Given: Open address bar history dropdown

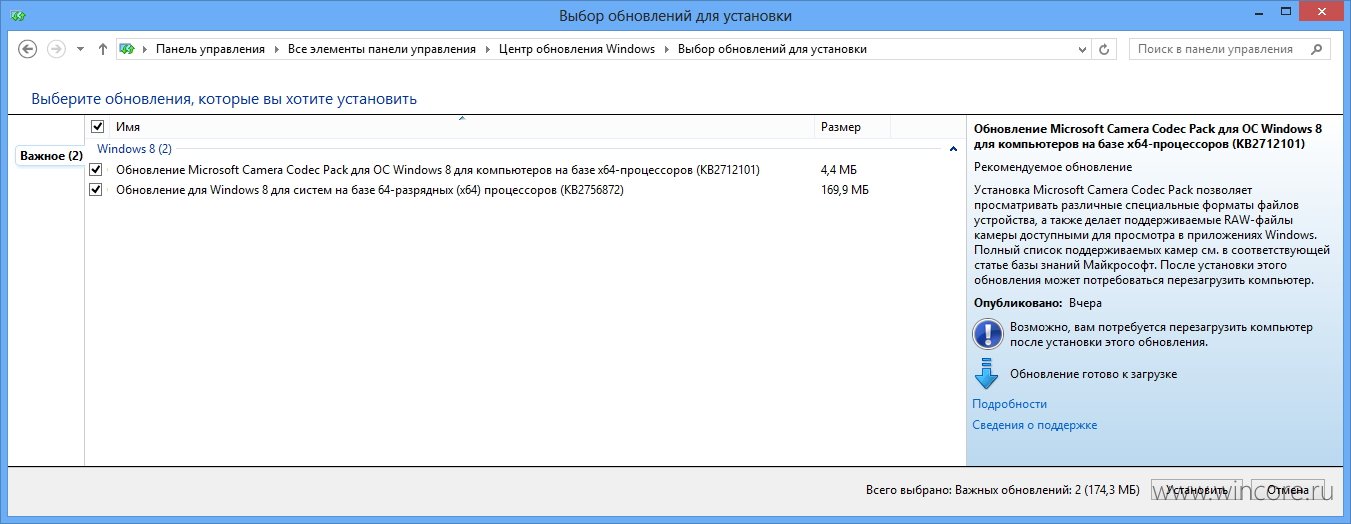Looking at the screenshot, I should (1083, 49).
